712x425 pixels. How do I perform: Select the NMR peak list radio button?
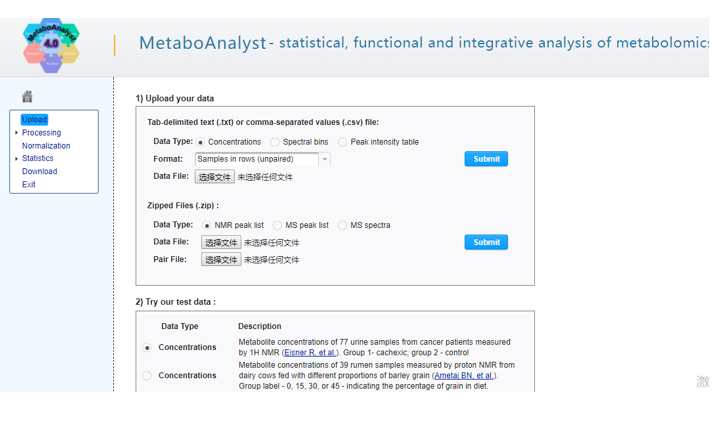pos(207,225)
